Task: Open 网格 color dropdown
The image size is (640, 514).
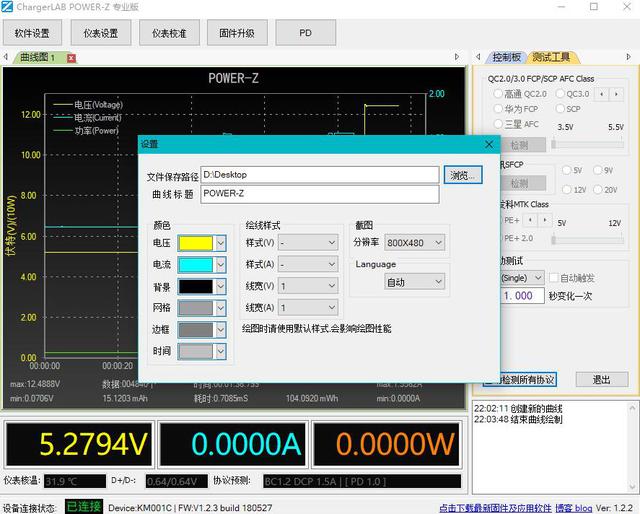Action: click(x=220, y=308)
